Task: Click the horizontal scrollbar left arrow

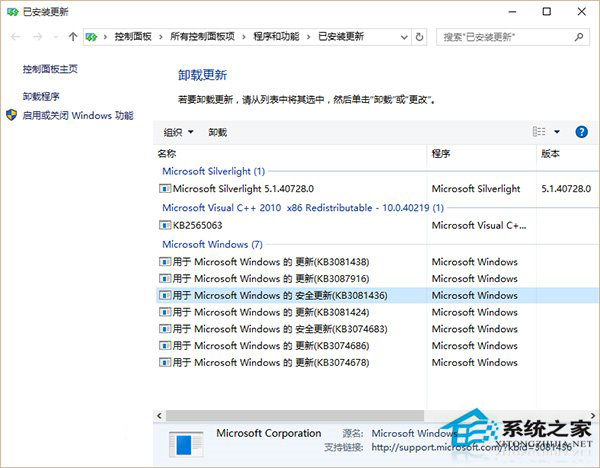Action: pos(160,416)
